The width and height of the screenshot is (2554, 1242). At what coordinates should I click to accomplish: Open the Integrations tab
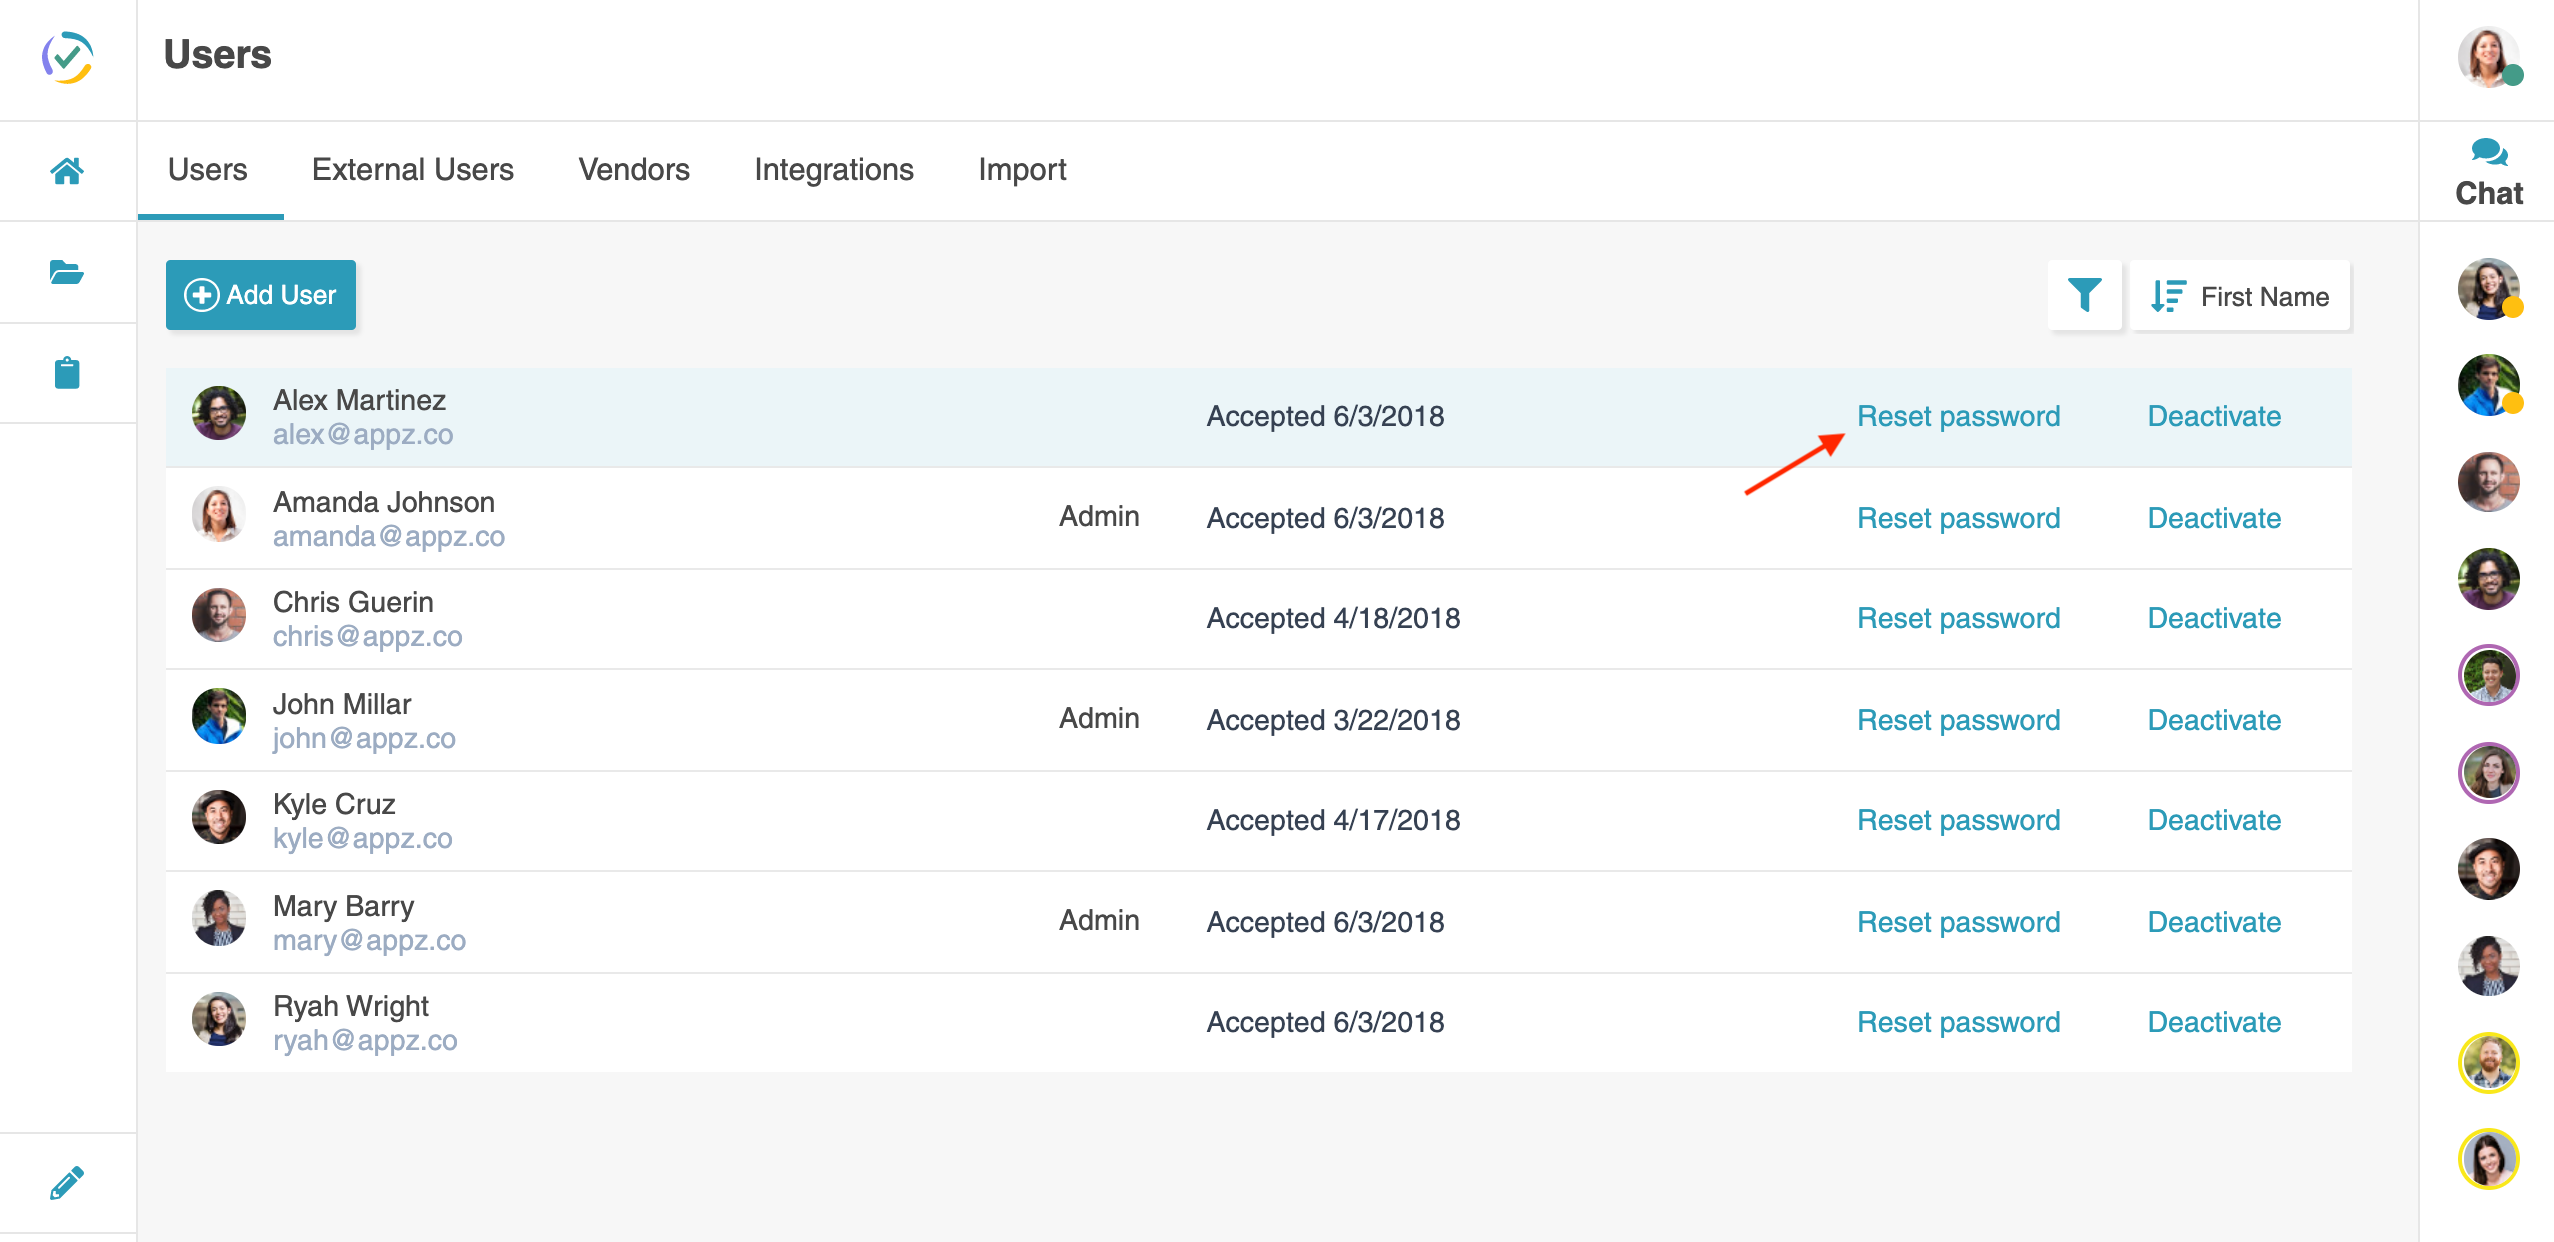coord(834,170)
